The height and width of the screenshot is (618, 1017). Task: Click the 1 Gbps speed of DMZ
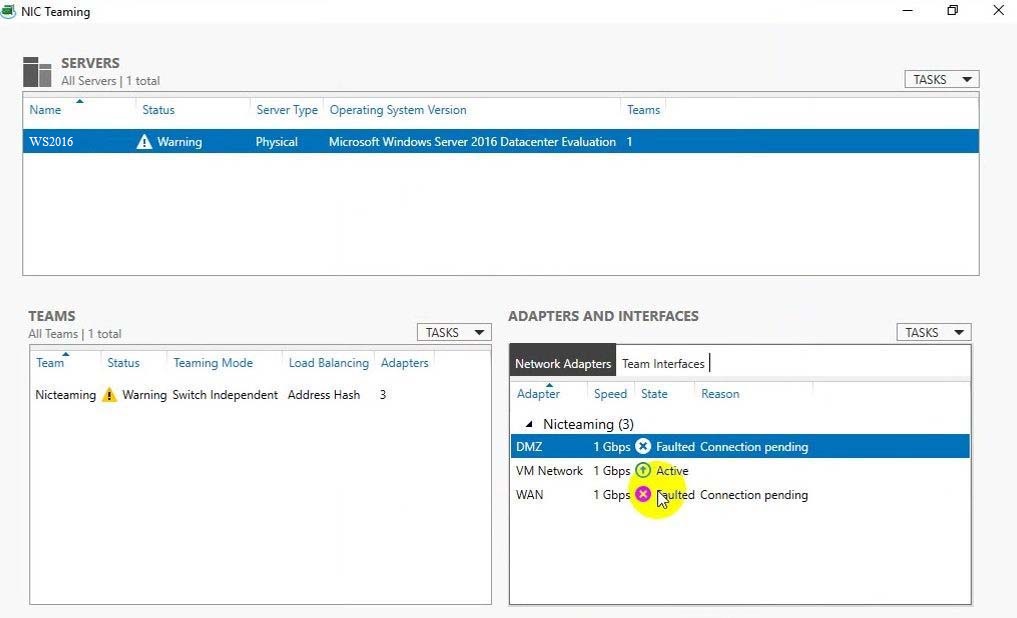(x=612, y=446)
